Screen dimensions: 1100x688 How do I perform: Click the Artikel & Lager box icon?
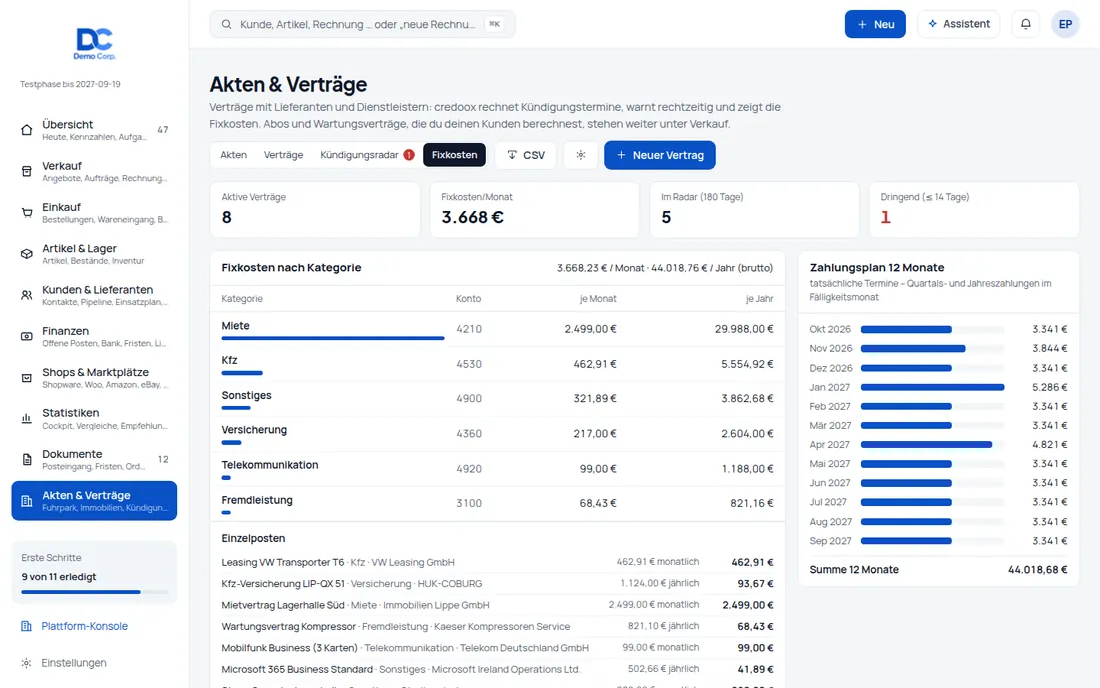[x=27, y=254]
